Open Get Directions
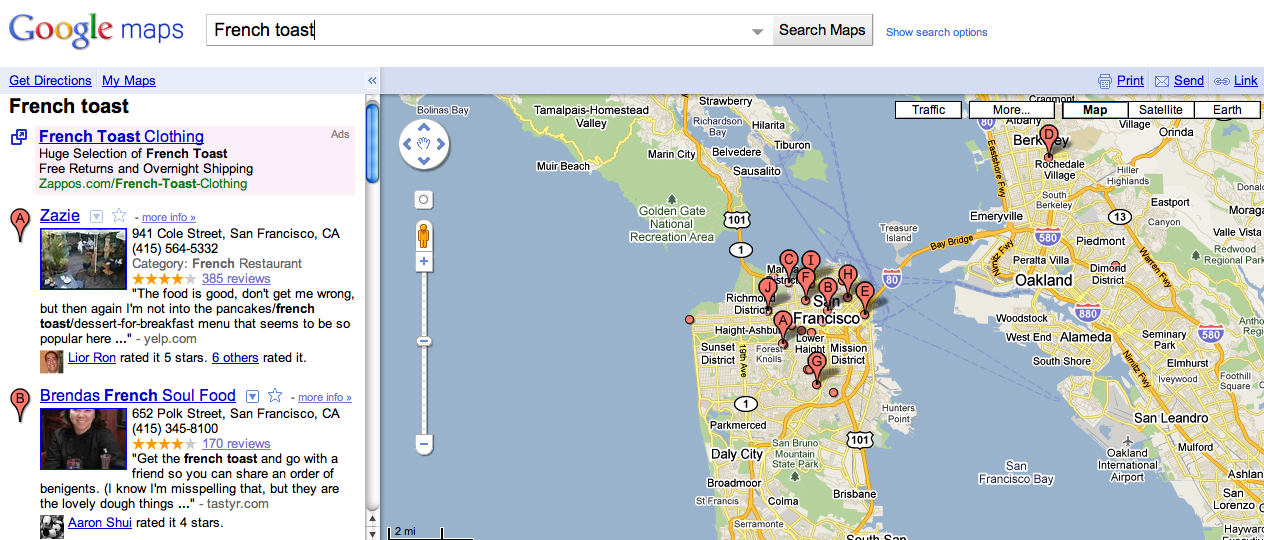 (50, 81)
